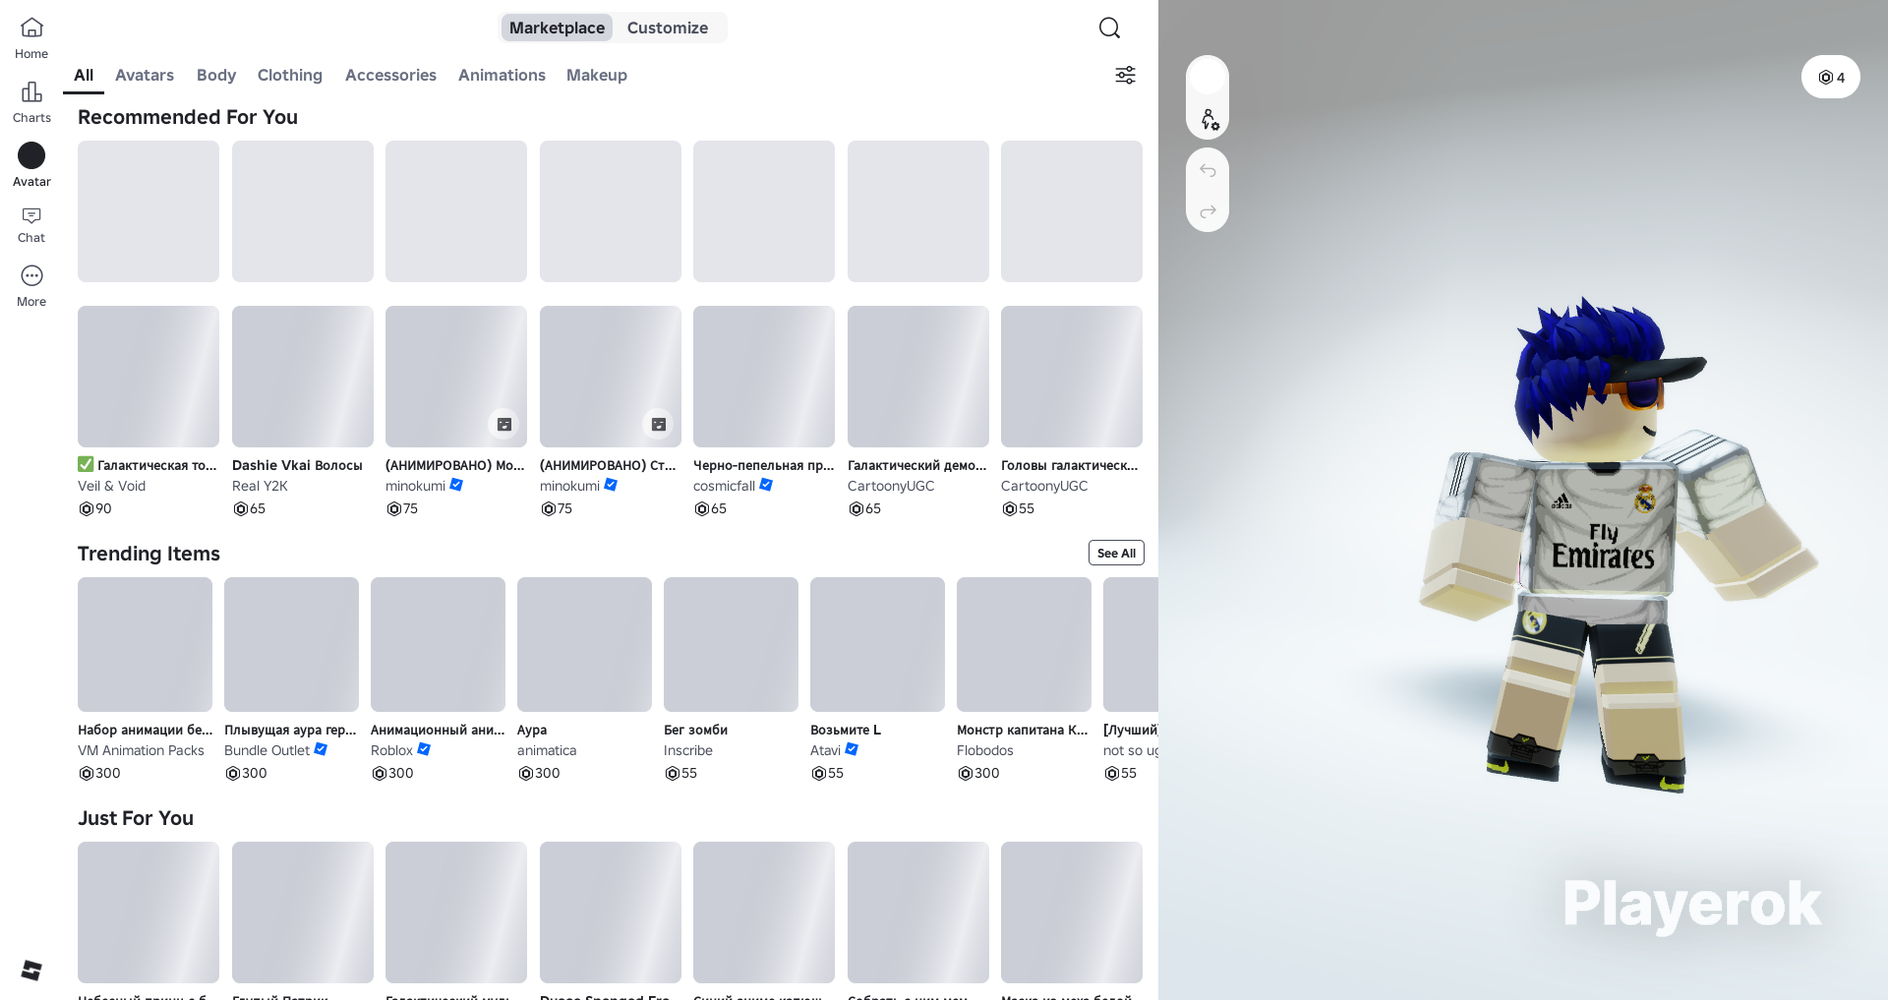Switch to the Avatars tab

point(144,75)
